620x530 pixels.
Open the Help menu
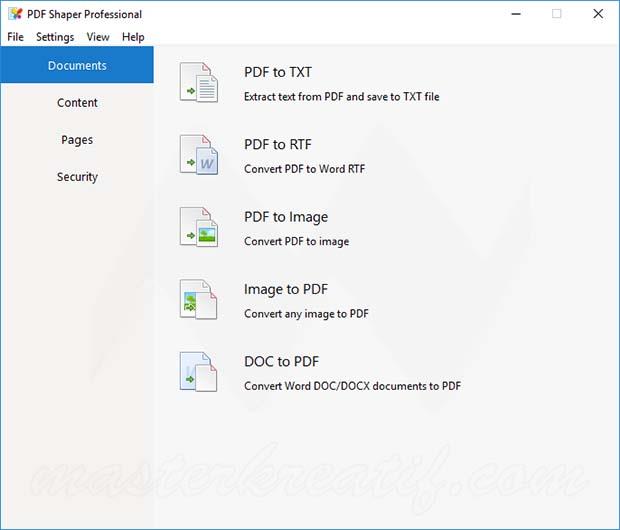(133, 37)
